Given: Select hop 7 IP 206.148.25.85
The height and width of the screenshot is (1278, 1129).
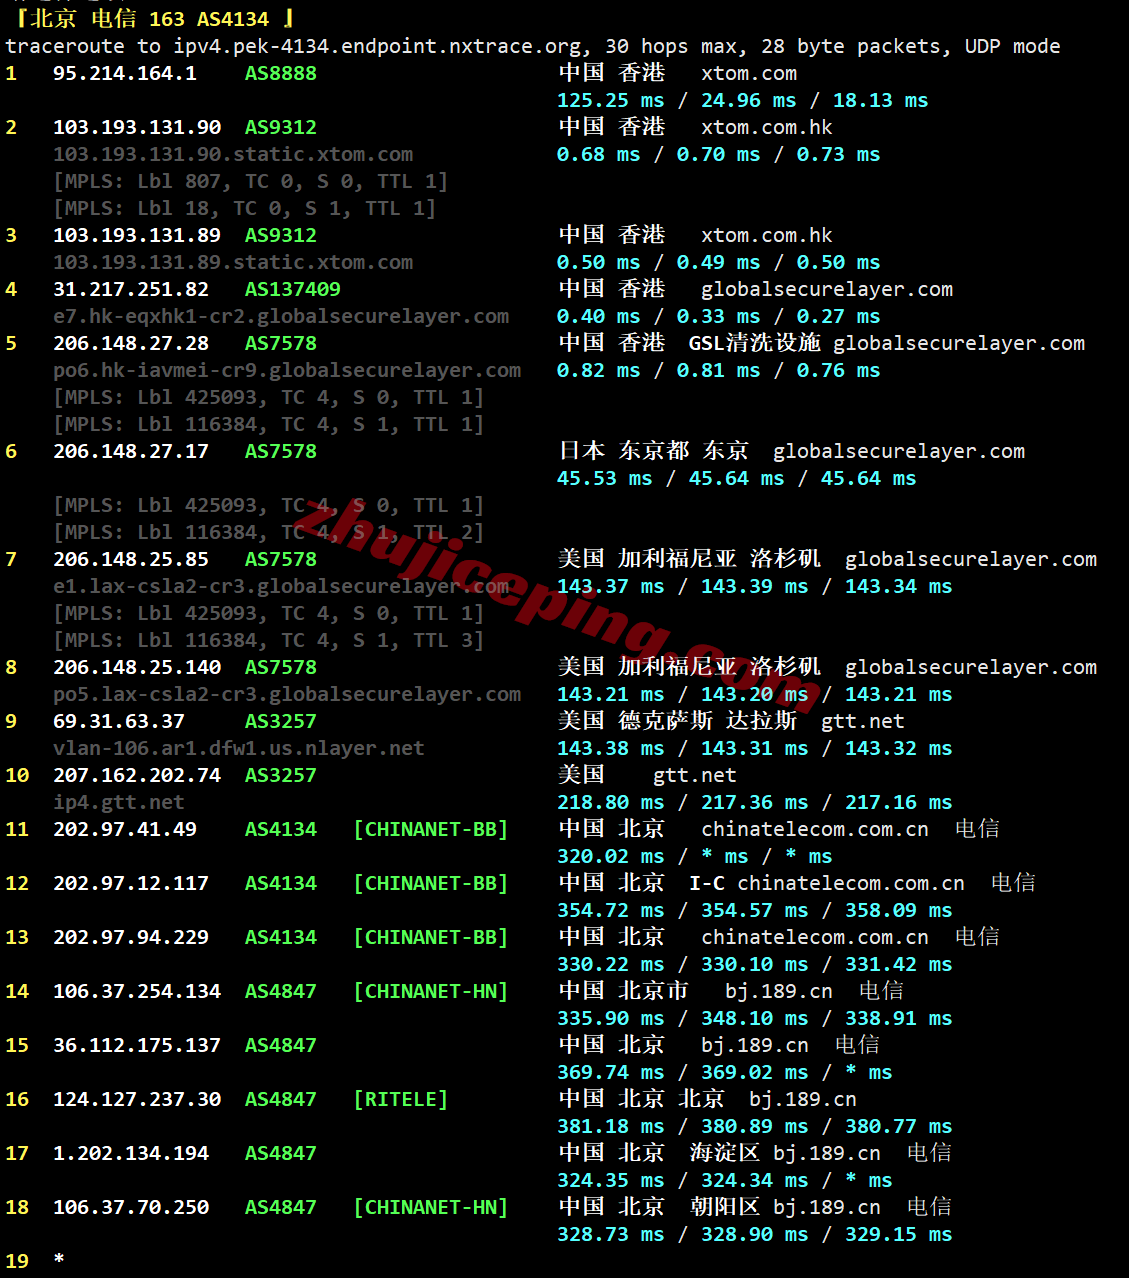Looking at the screenshot, I should [x=131, y=559].
